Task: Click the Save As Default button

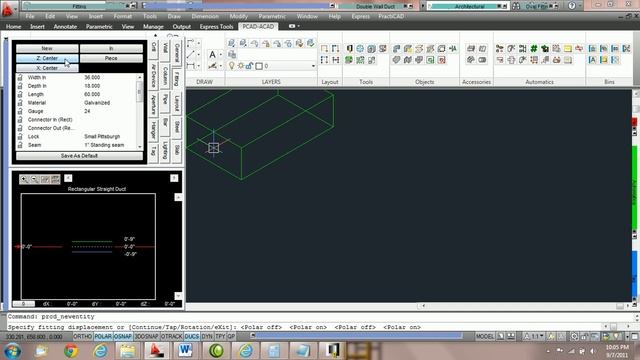Action: point(79,156)
